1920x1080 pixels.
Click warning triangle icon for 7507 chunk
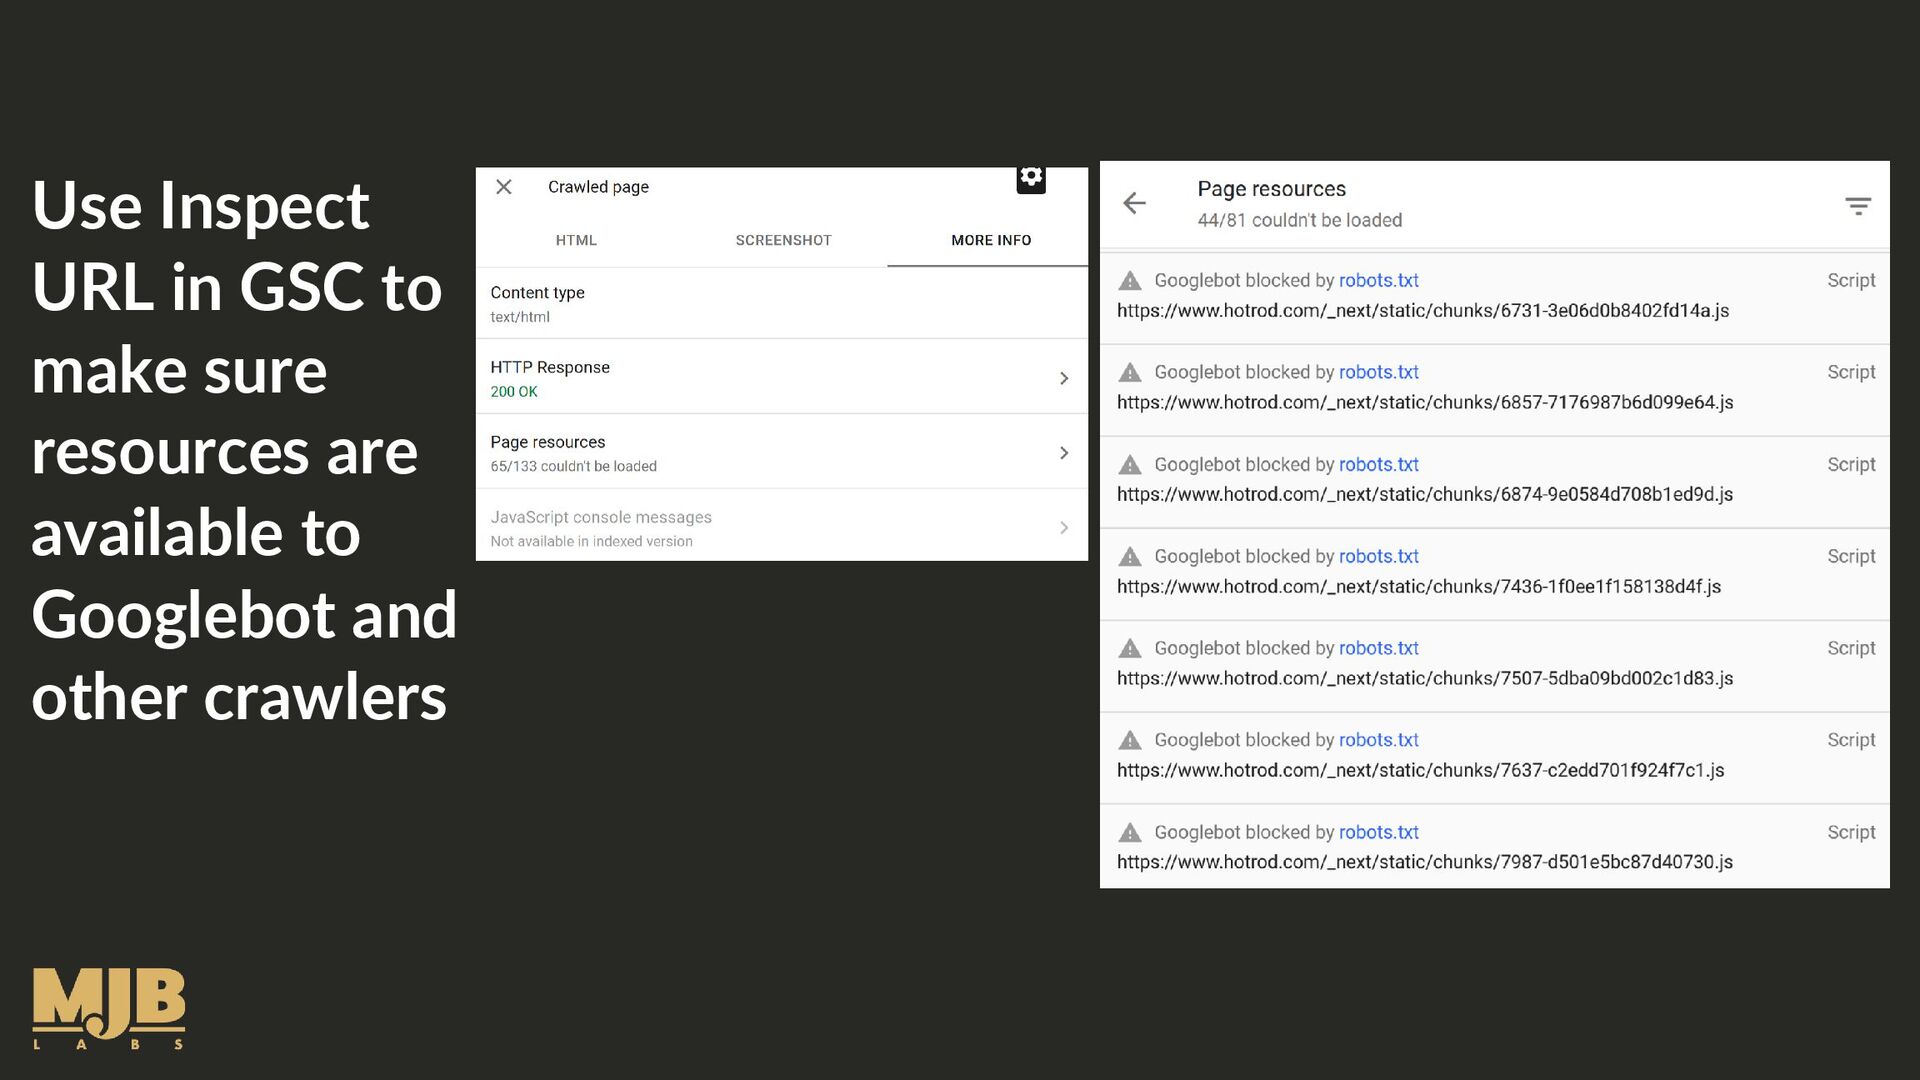point(1130,649)
